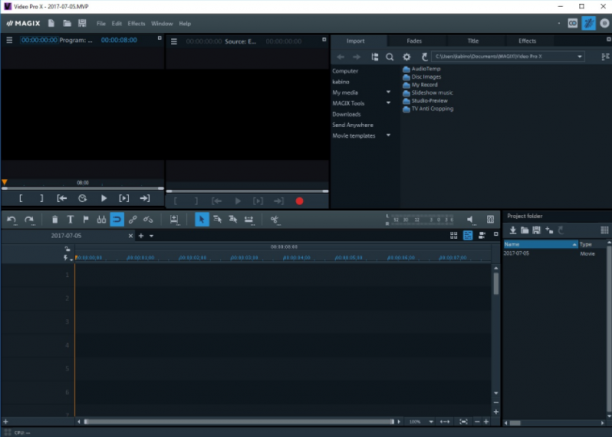Open the media pool settings gear
The width and height of the screenshot is (612, 437).
406,57
